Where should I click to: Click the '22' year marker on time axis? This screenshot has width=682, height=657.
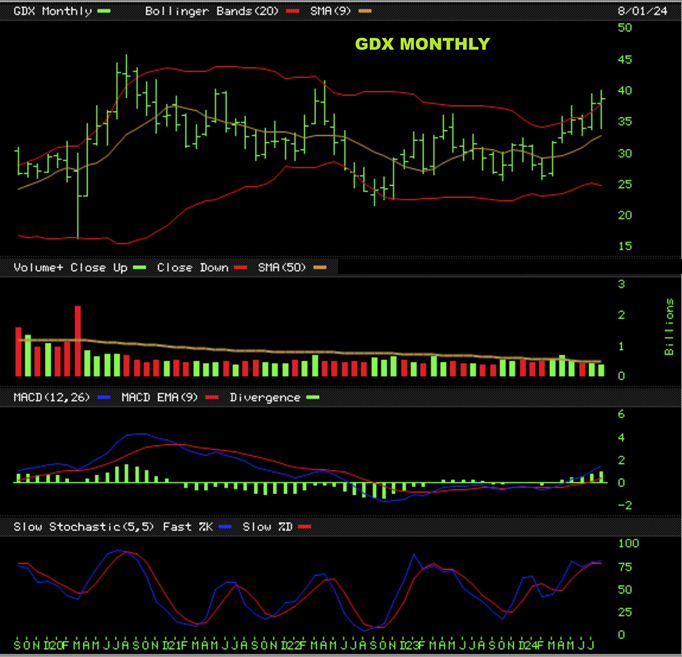(x=291, y=645)
